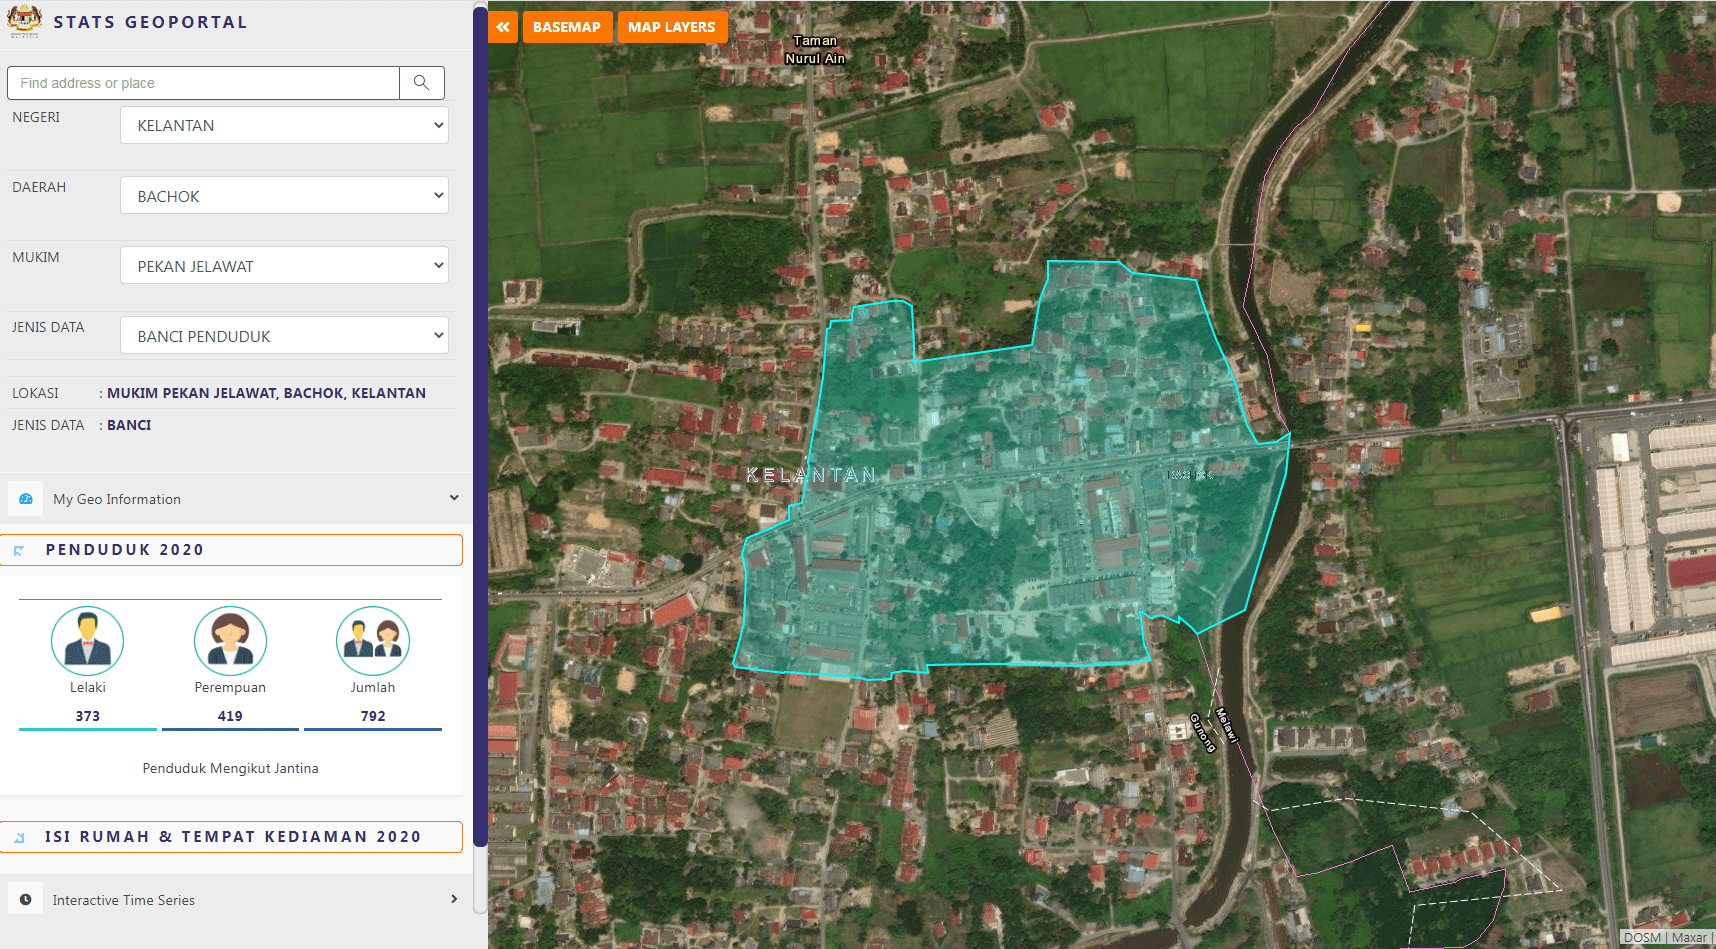Click the Interactive Time Series clock icon
Image resolution: width=1716 pixels, height=949 pixels.
(x=26, y=899)
